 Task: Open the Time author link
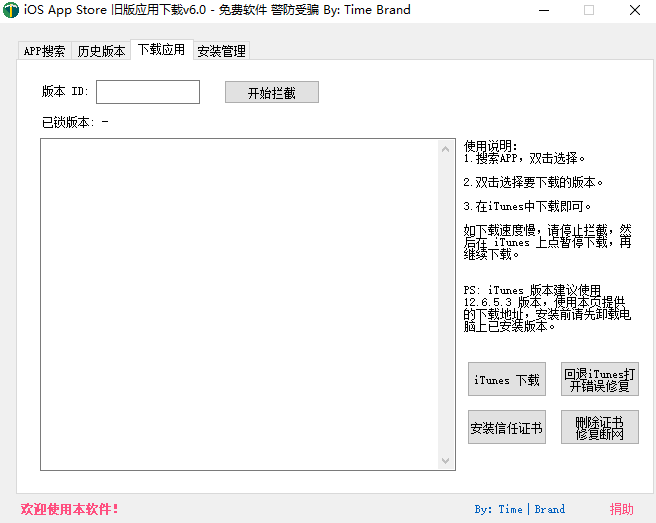tap(510, 509)
